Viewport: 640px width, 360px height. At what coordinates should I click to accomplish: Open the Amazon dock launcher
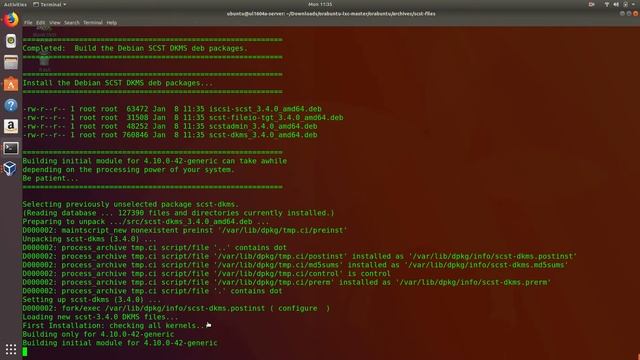pos(11,127)
